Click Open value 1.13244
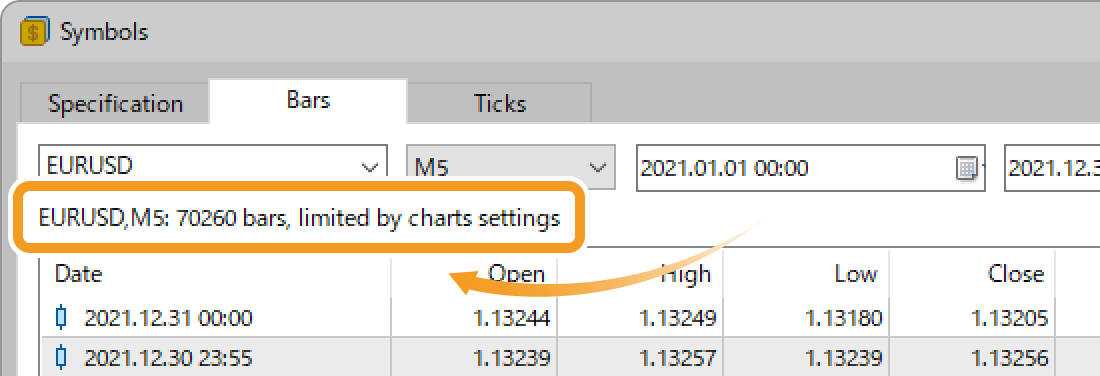Screen dimensions: 1100x376 511,318
